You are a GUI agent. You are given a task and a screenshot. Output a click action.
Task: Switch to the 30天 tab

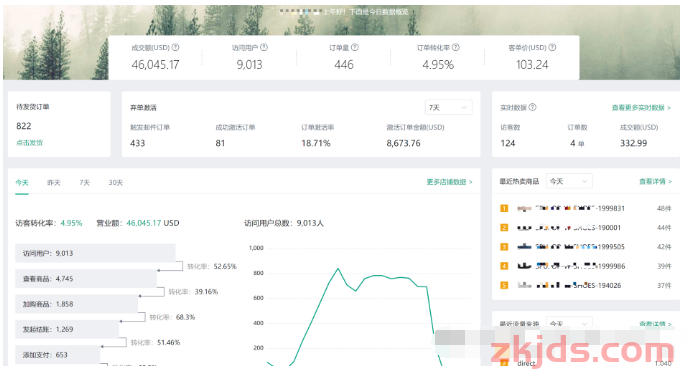pyautogui.click(x=116, y=183)
